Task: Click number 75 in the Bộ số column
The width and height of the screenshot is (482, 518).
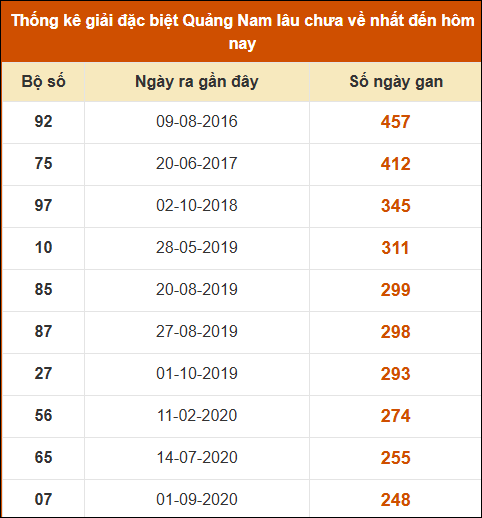Action: click(43, 163)
